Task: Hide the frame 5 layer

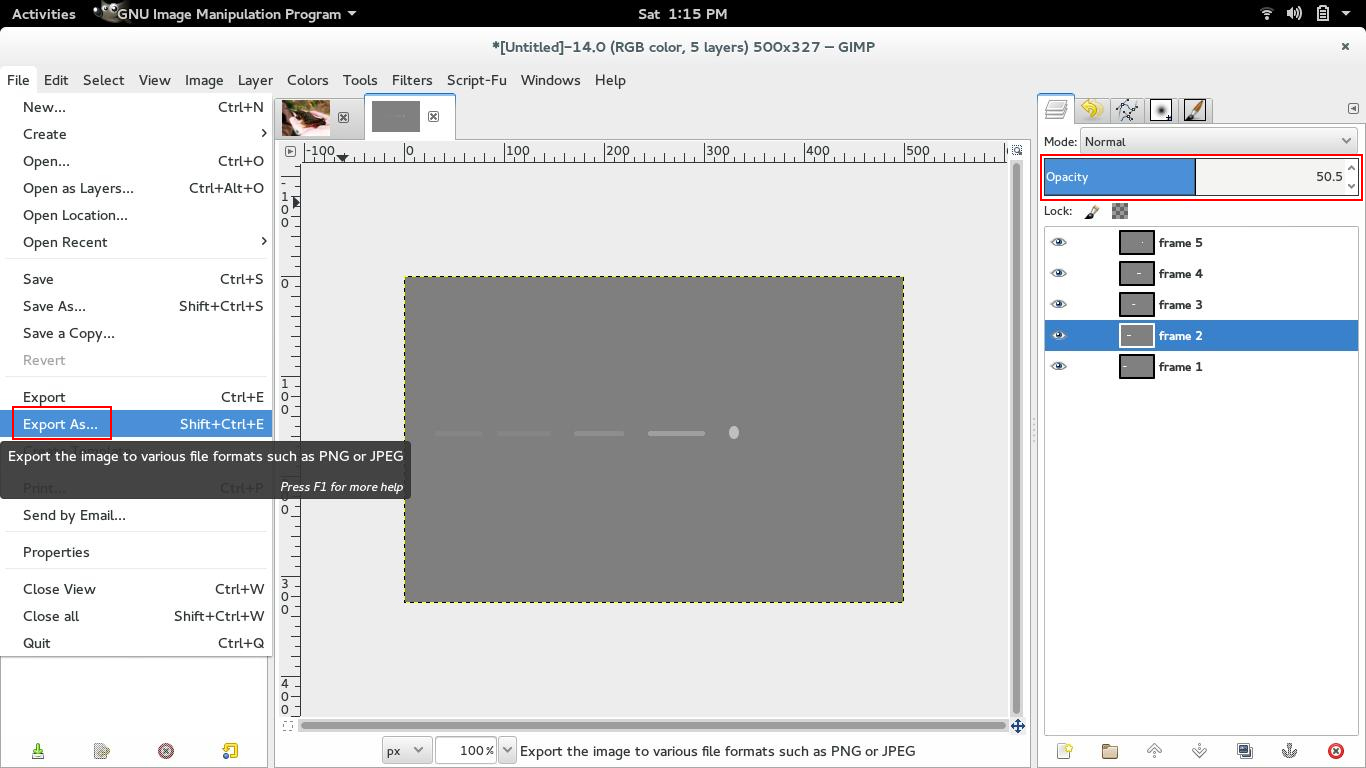Action: pos(1058,242)
